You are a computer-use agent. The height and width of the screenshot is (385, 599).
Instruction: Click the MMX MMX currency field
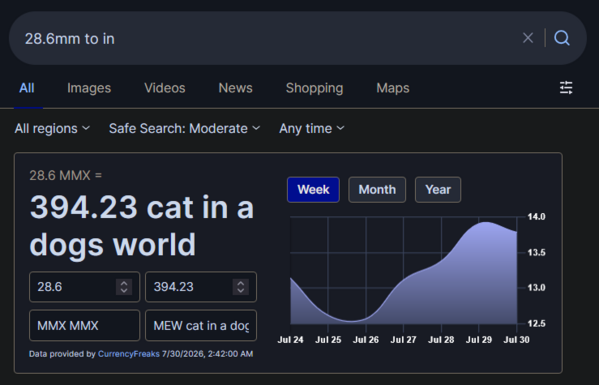point(84,325)
